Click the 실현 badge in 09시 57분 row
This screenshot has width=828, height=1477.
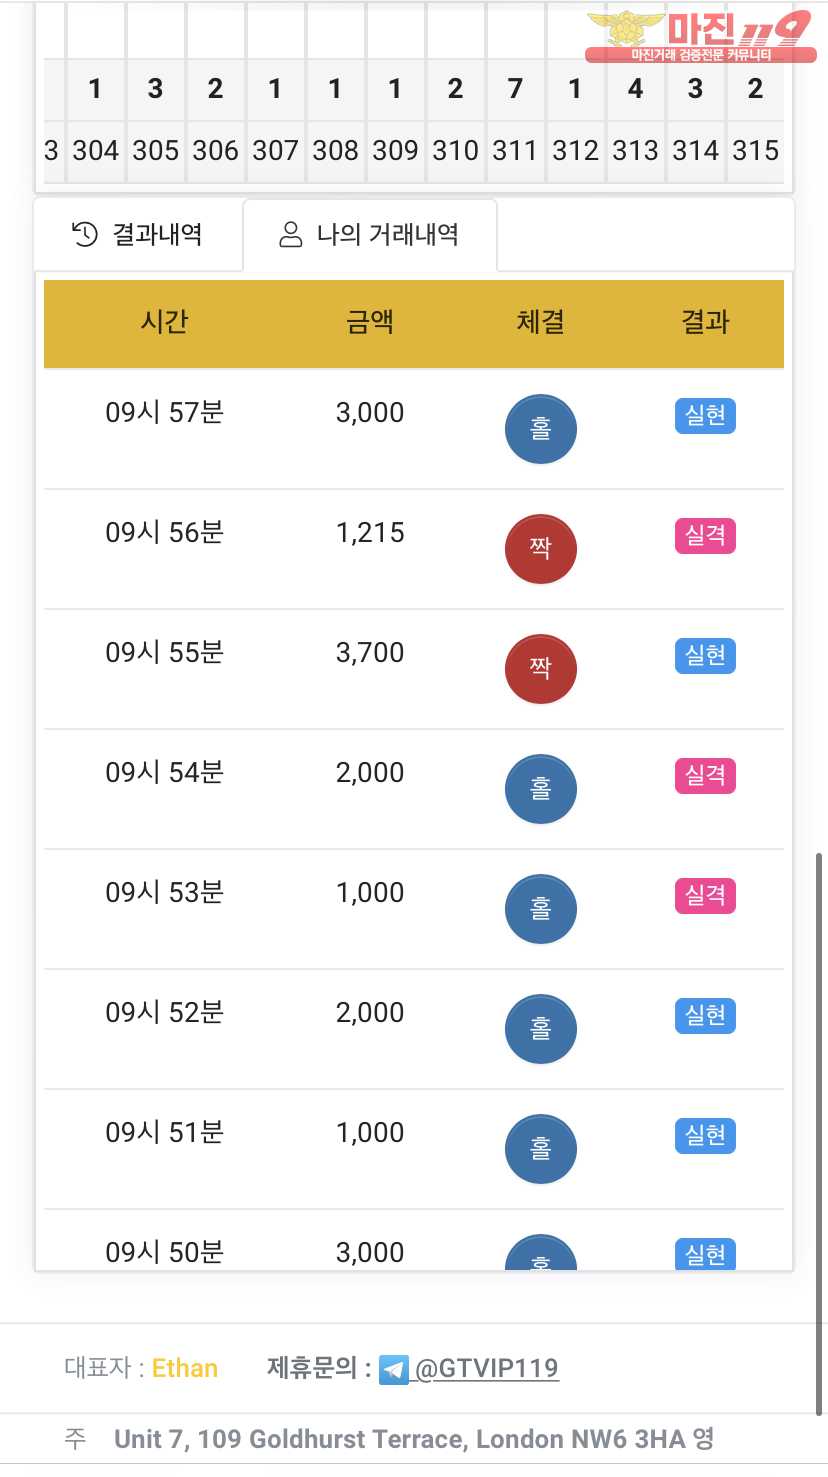point(705,415)
